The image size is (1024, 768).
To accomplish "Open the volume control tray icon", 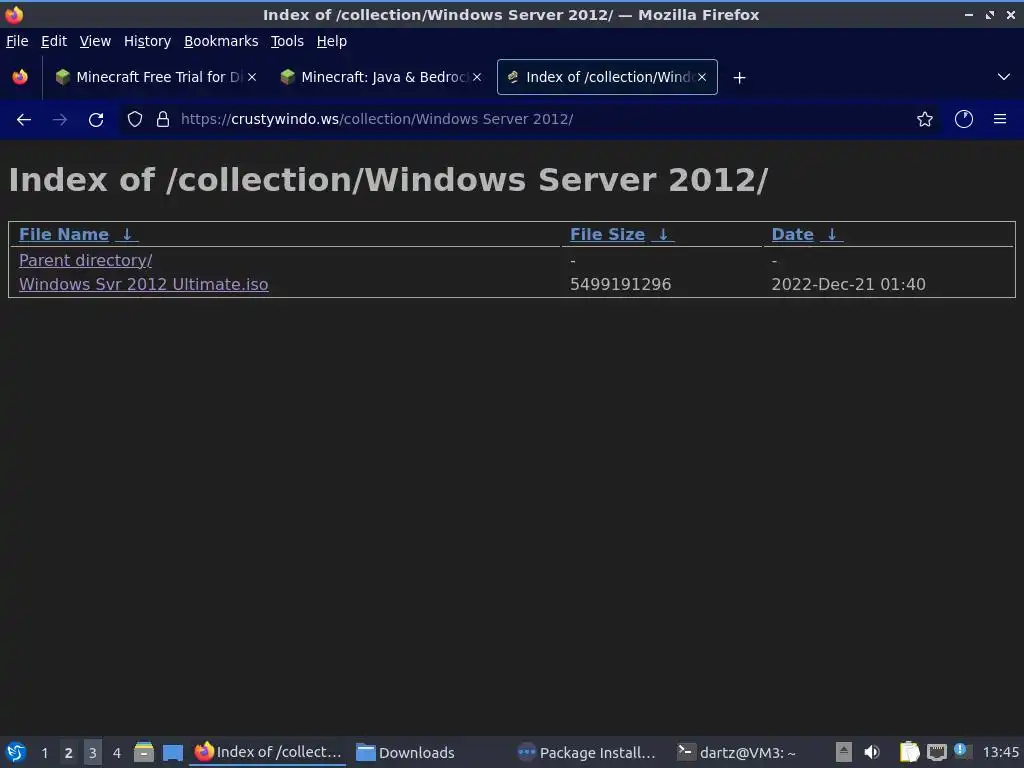I will click(872, 752).
